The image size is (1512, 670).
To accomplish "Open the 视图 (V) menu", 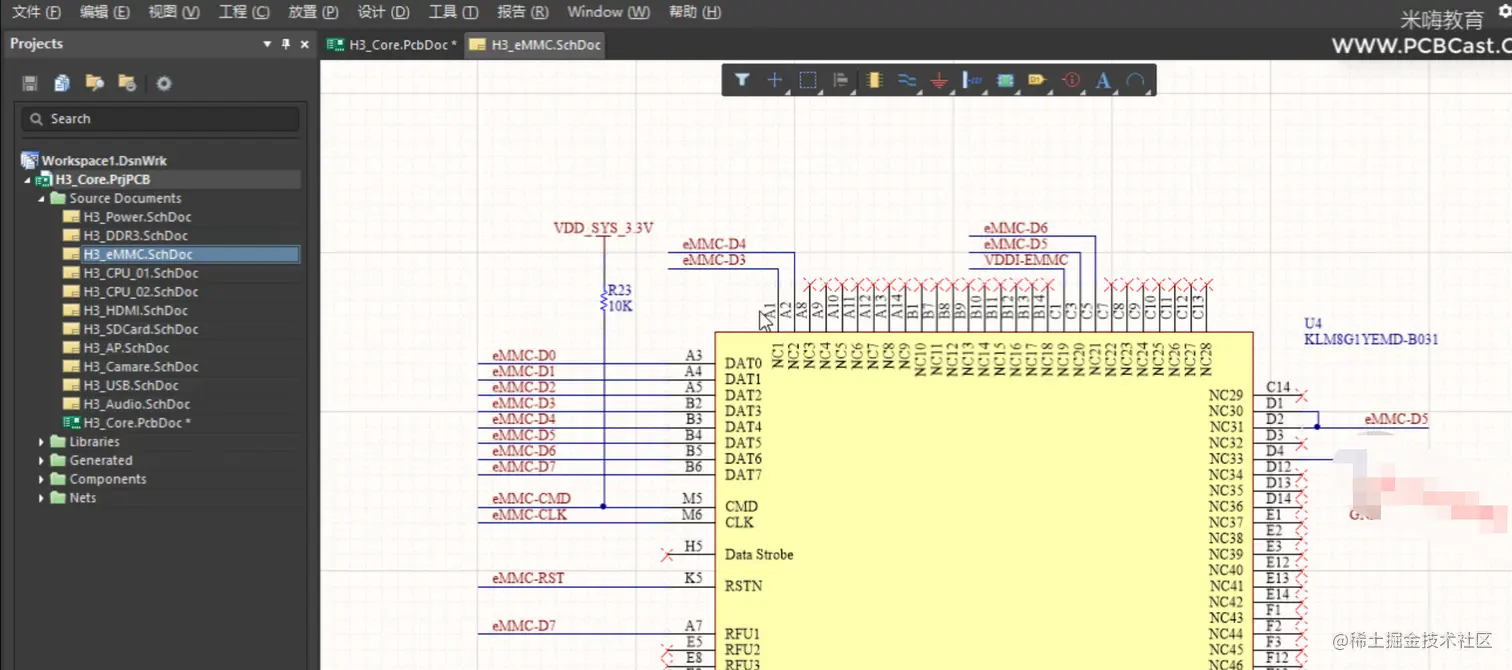I will (x=174, y=12).
